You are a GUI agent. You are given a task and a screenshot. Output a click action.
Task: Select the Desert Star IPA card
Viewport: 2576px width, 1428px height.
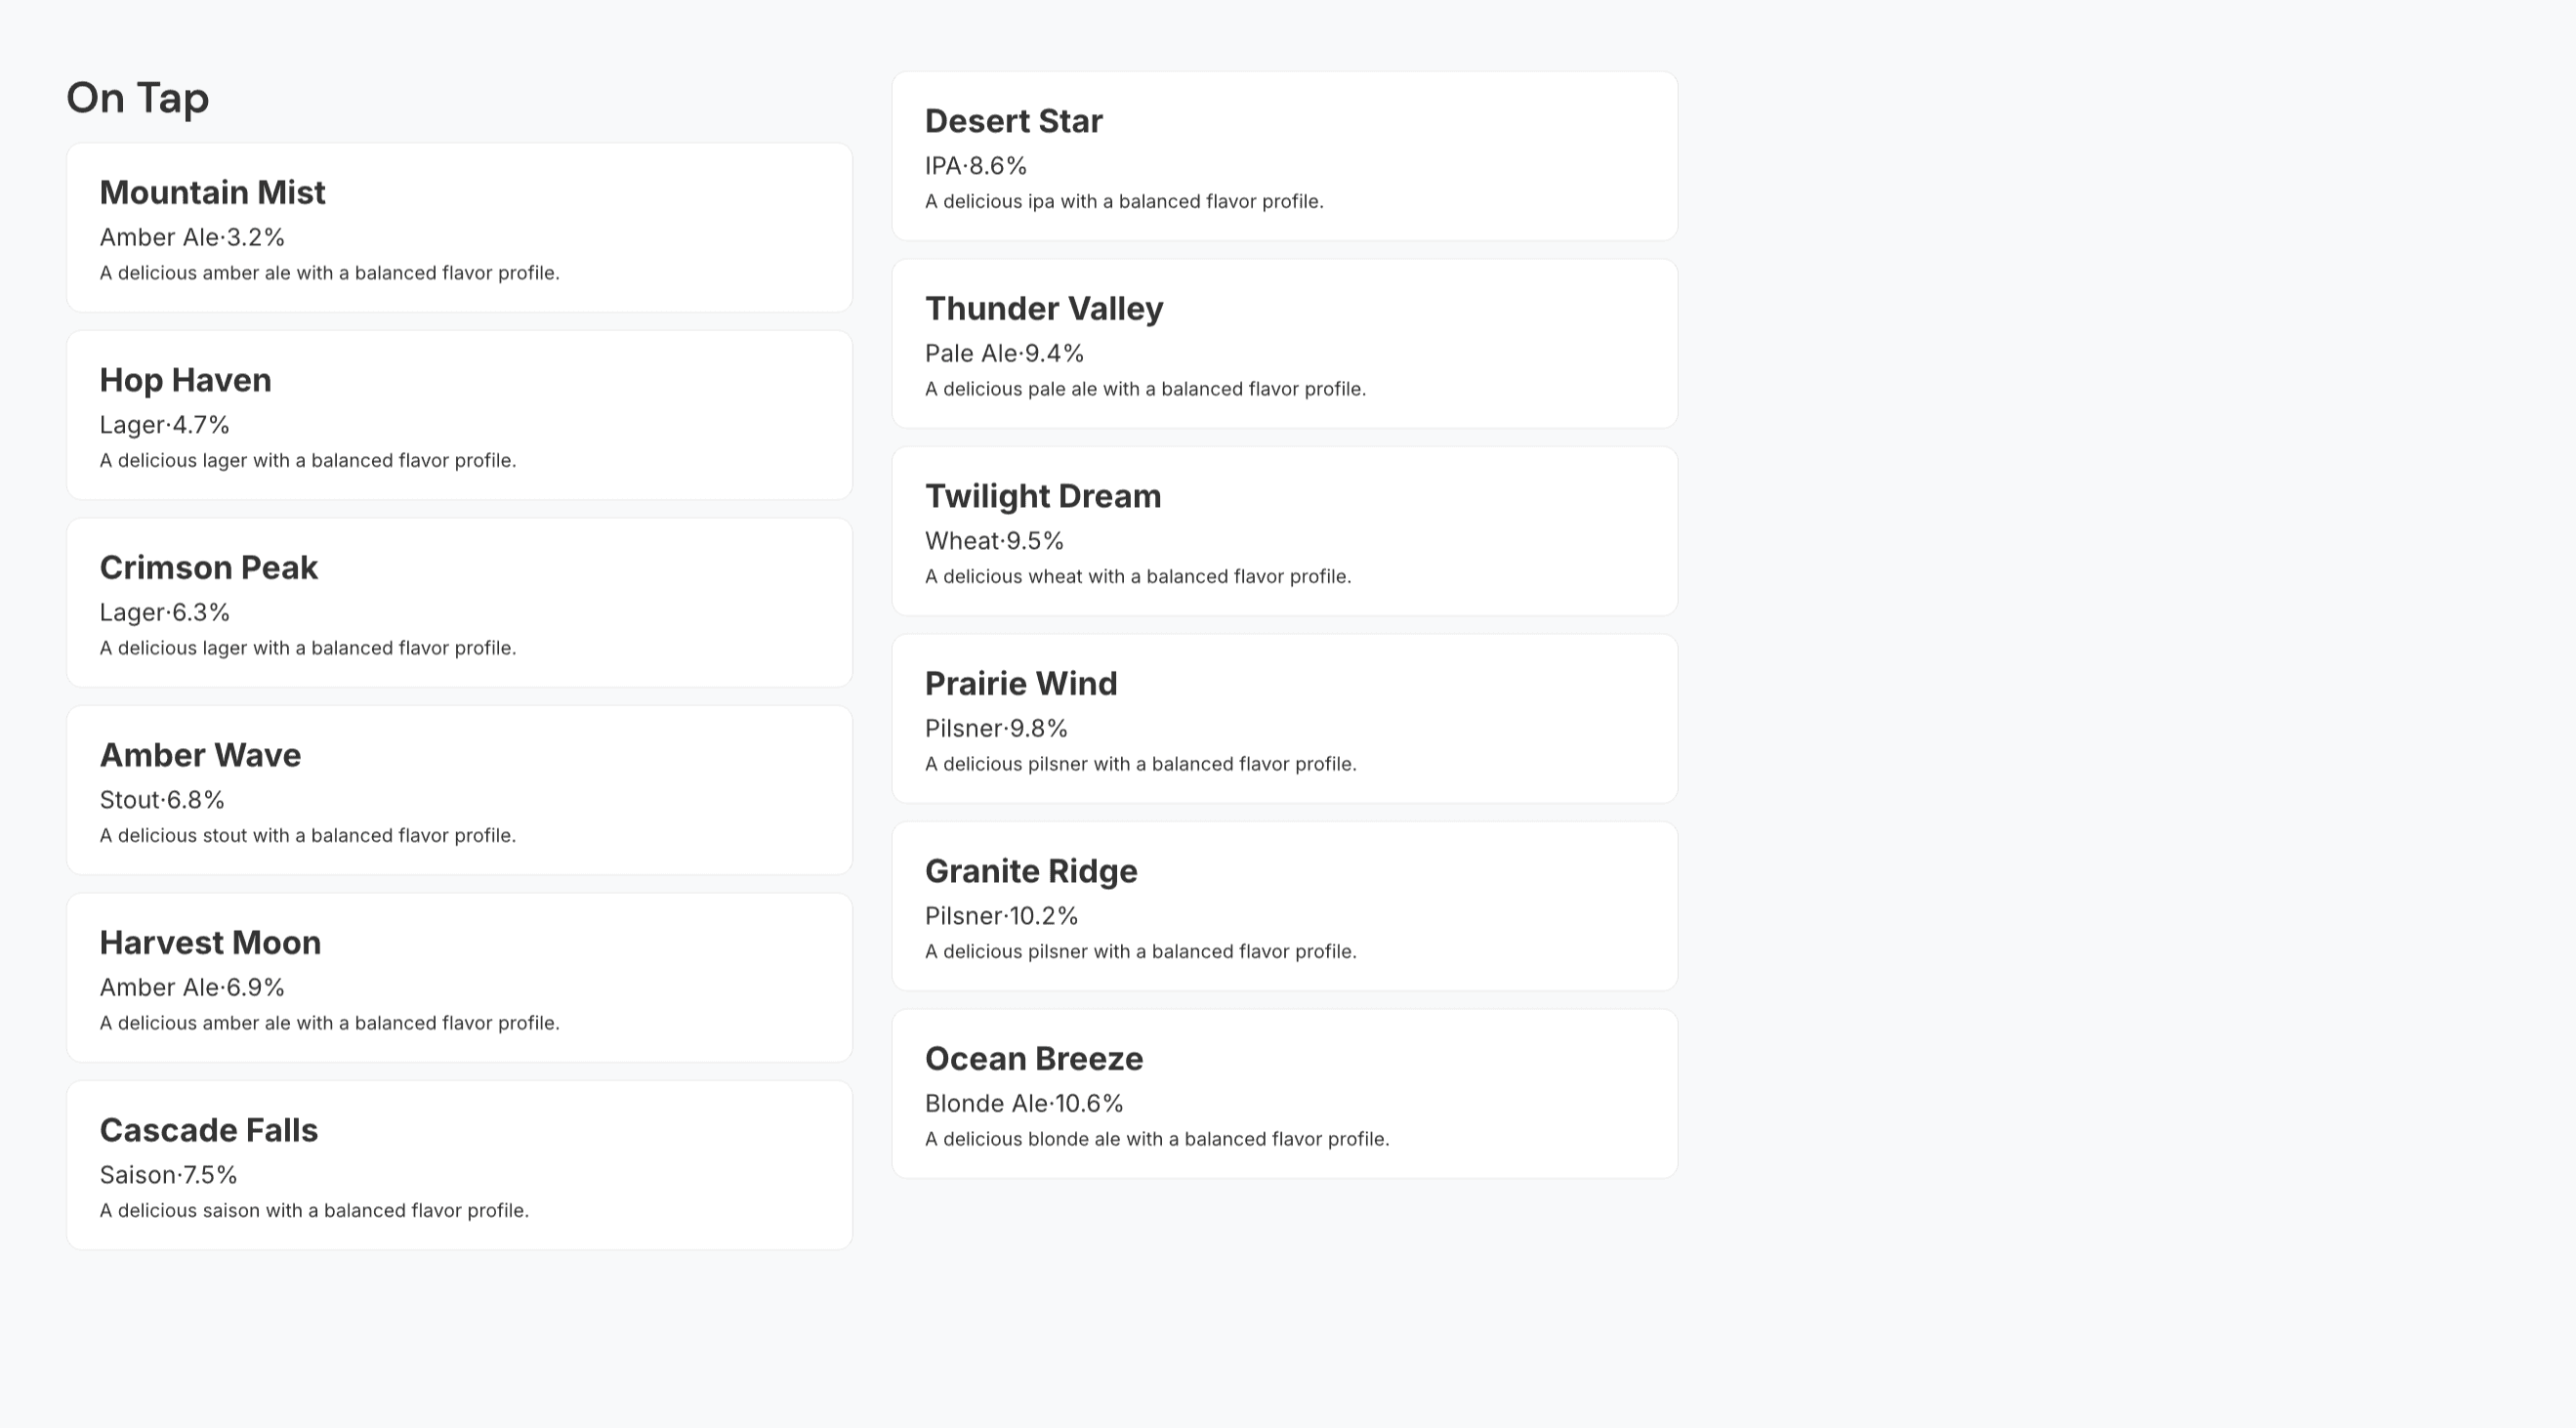tap(1284, 155)
